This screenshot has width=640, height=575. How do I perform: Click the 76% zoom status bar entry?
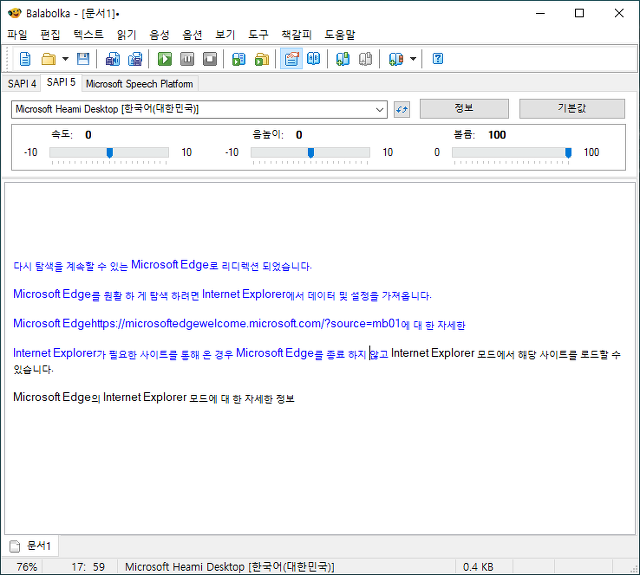click(x=27, y=567)
